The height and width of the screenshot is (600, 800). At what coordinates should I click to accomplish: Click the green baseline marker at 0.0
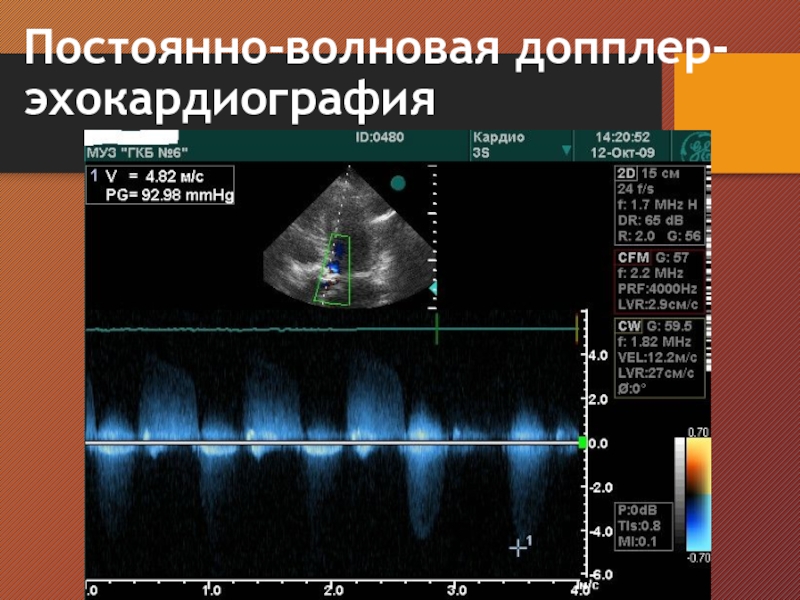coord(582,442)
